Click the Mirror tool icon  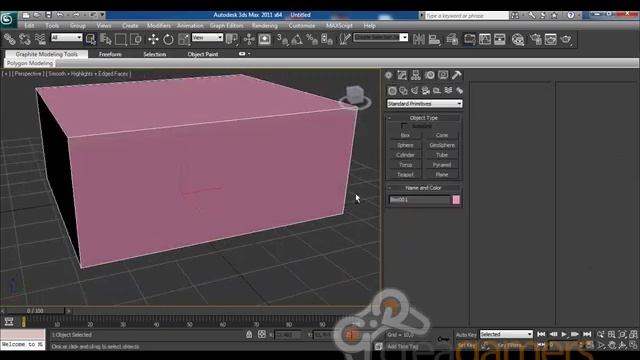[x=419, y=39]
